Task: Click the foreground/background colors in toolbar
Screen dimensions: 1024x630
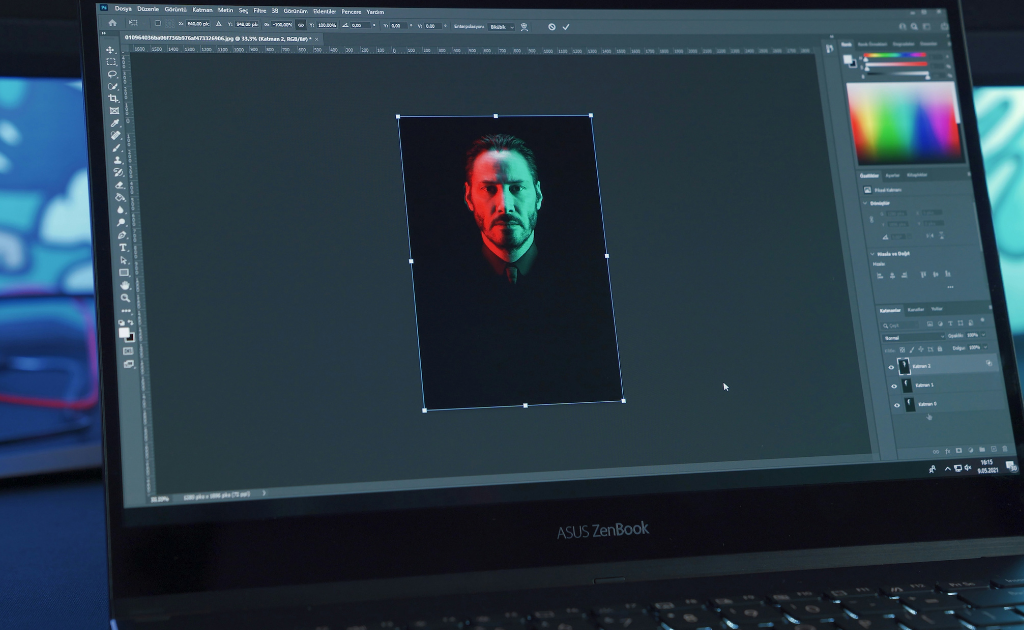Action: coord(125,334)
